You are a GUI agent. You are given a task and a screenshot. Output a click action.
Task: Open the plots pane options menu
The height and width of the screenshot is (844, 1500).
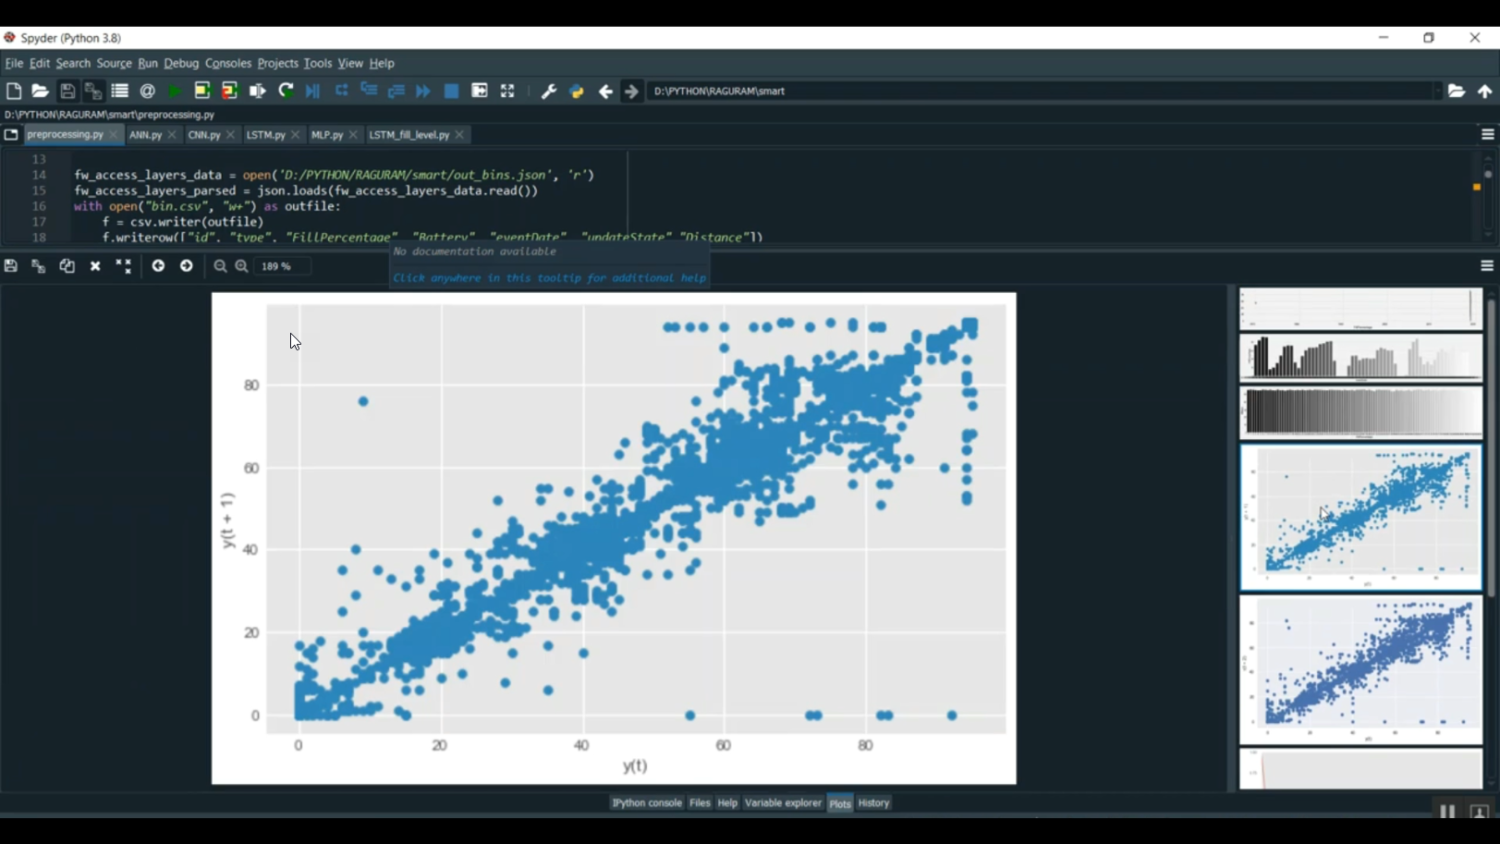pos(1487,266)
